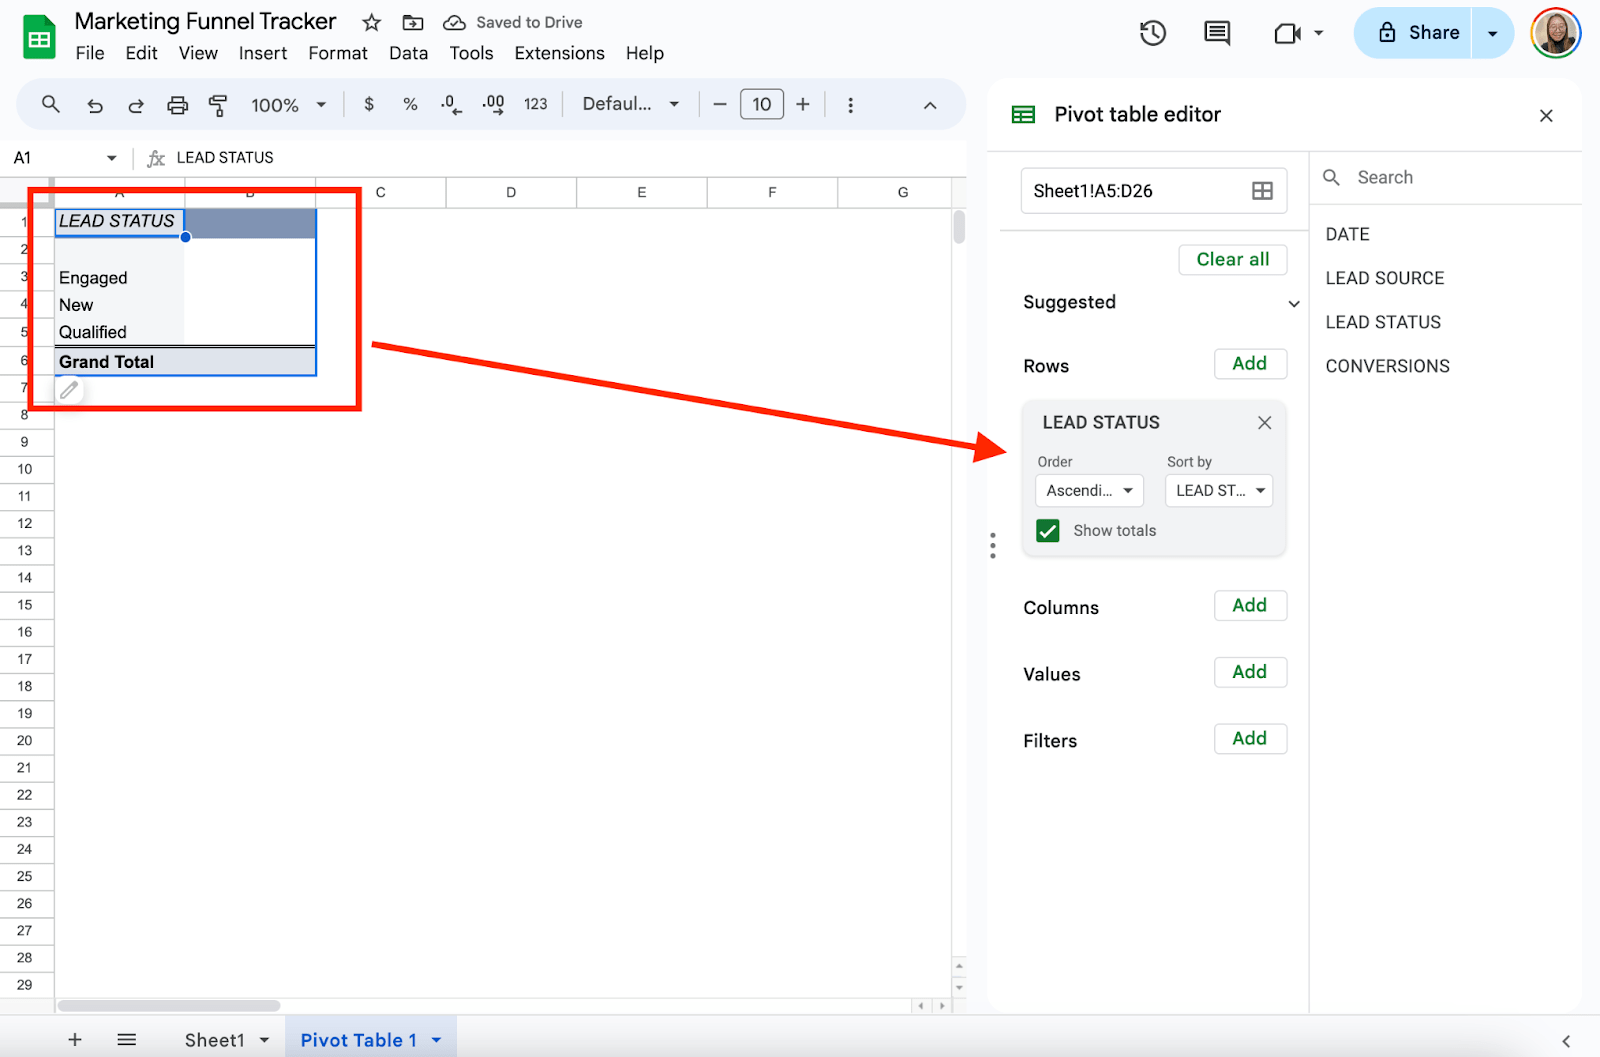1600x1057 pixels.
Task: Open the zoom 100% dropdown
Action: (289, 105)
